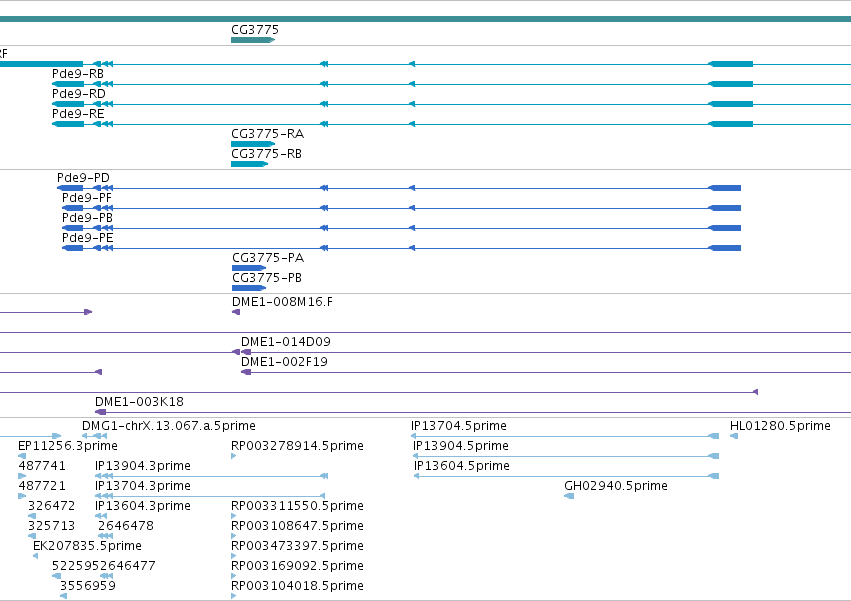The width and height of the screenshot is (851, 601).
Task: Click the Pde9-PD protein label
Action: click(x=83, y=178)
